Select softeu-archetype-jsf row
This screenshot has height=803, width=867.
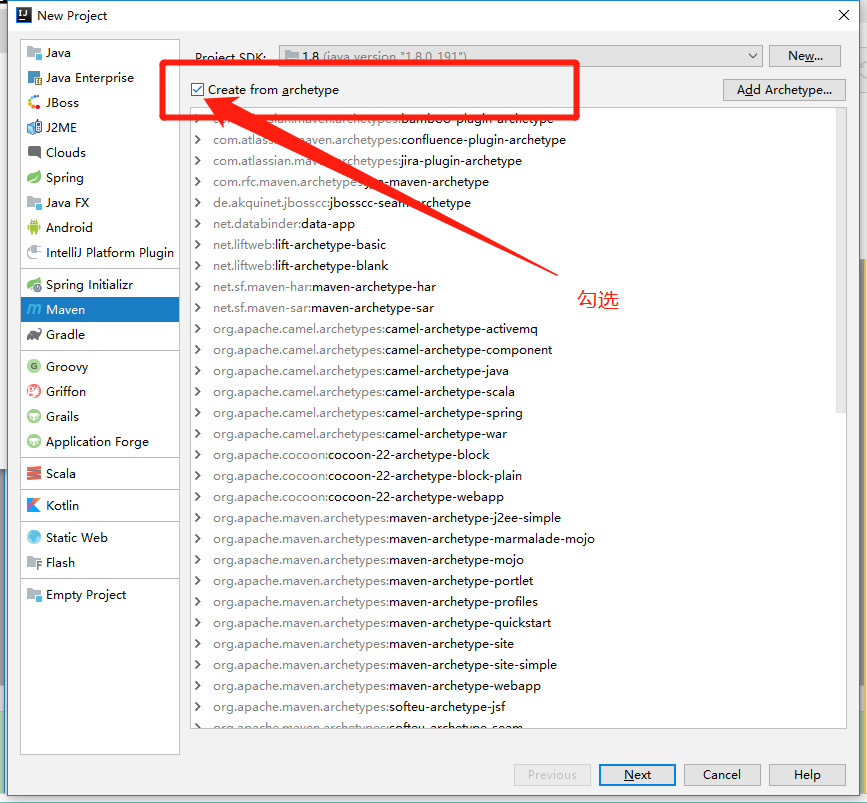518,707
